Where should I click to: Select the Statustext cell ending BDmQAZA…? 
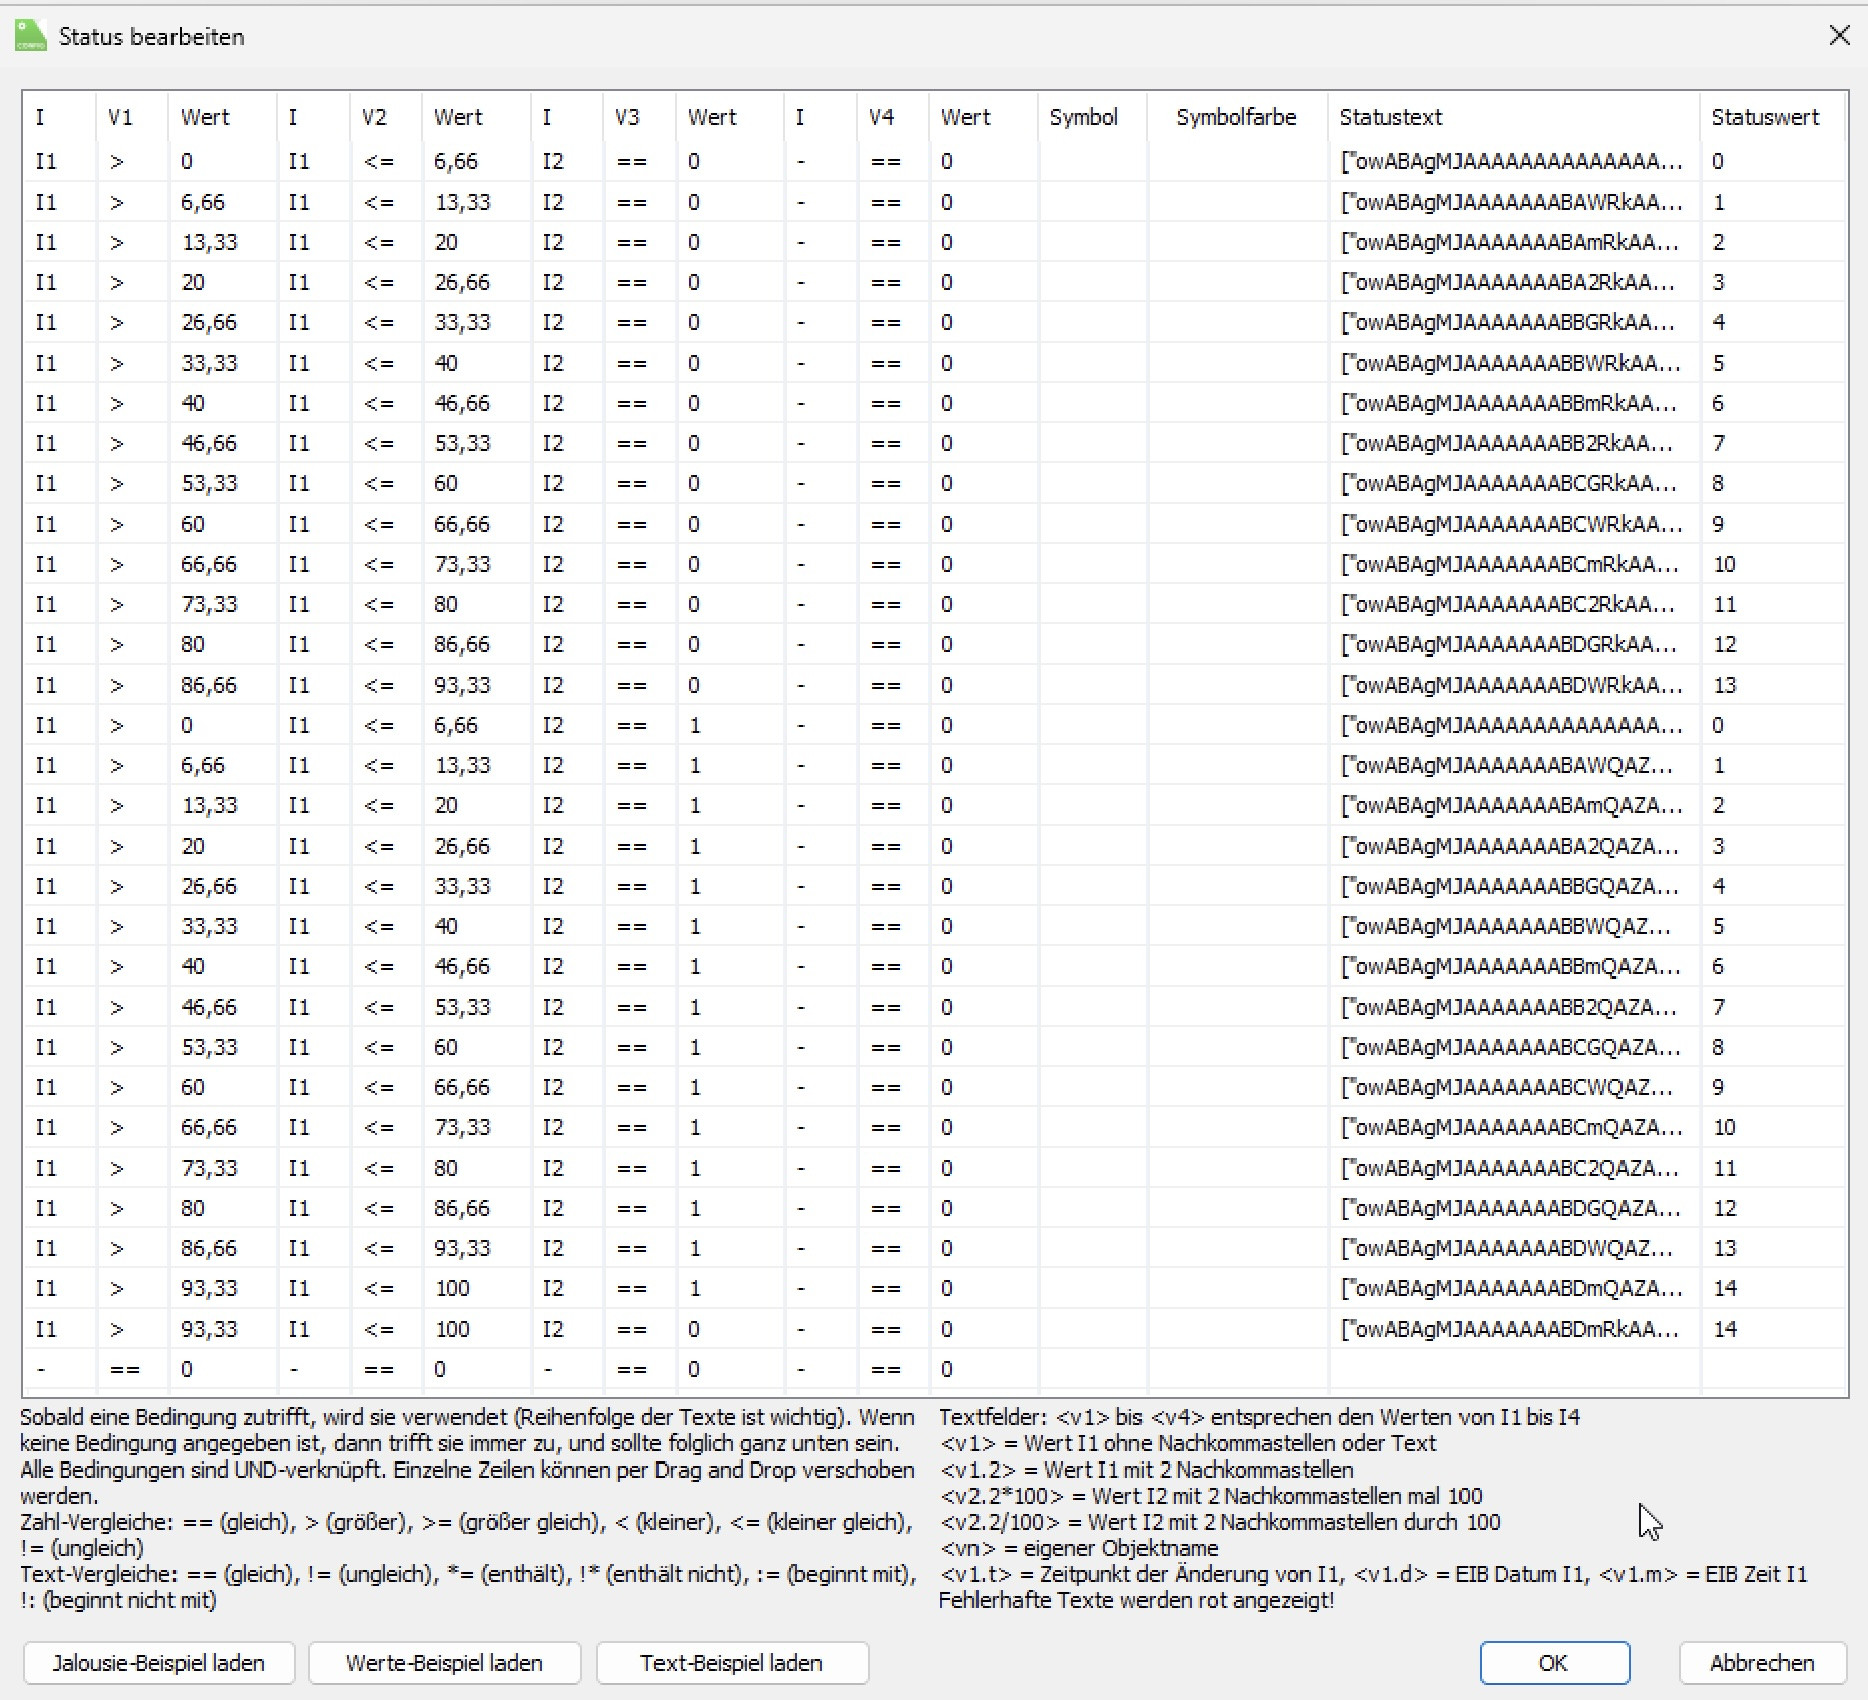coord(1513,1288)
